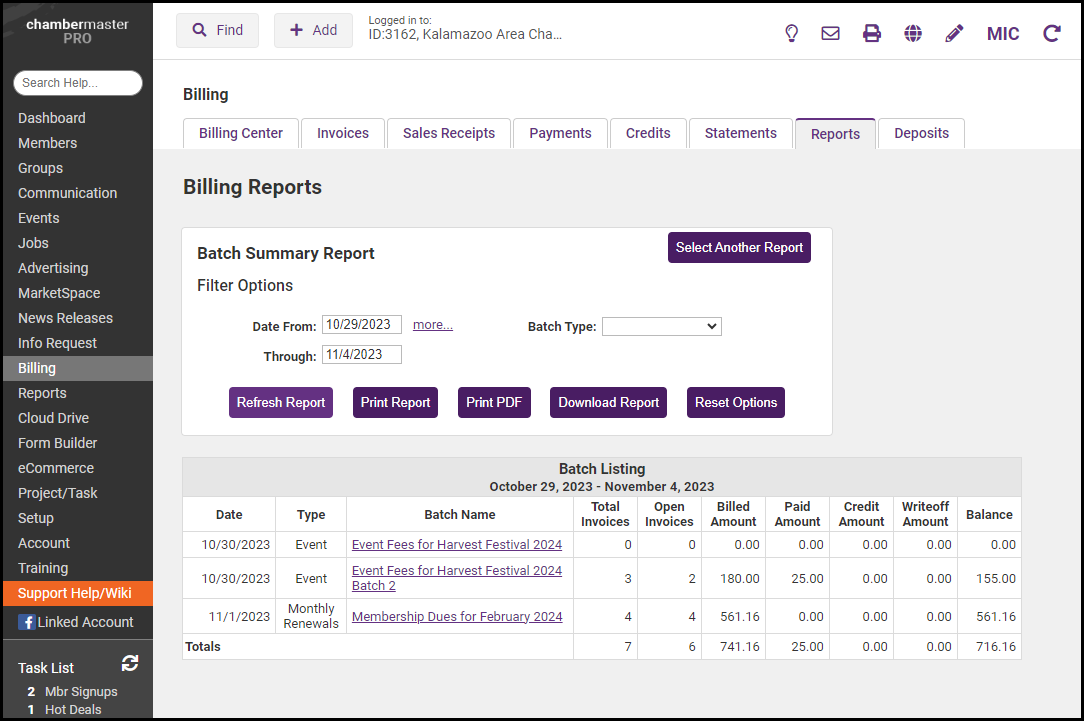Select Events in the sidebar menu
Image resolution: width=1084 pixels, height=721 pixels.
[x=39, y=218]
